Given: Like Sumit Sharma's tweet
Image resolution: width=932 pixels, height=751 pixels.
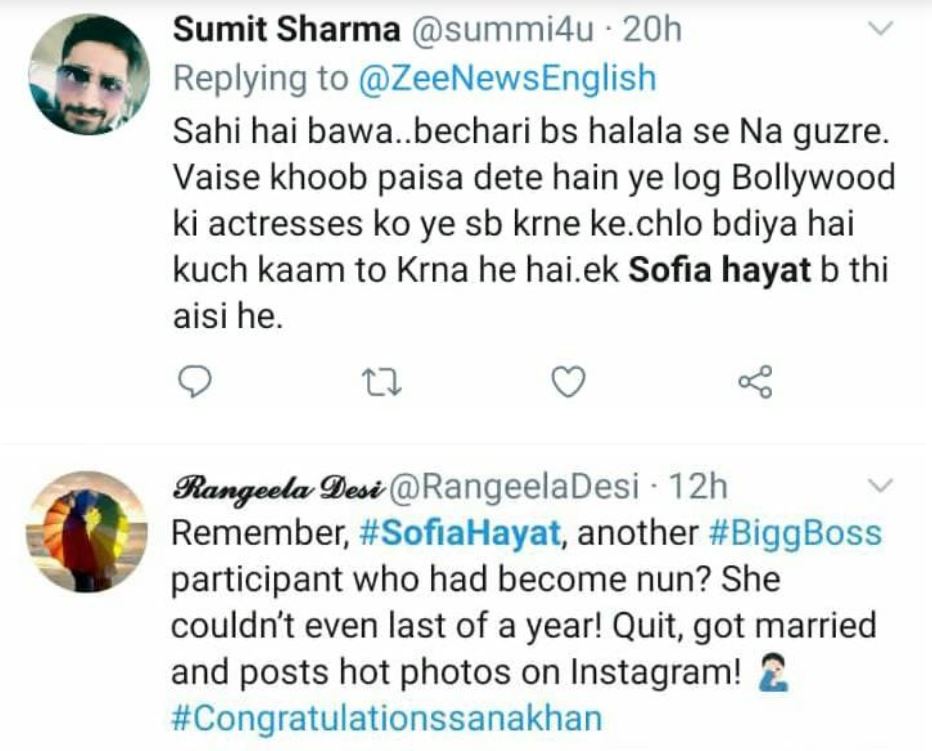Looking at the screenshot, I should coord(569,381).
